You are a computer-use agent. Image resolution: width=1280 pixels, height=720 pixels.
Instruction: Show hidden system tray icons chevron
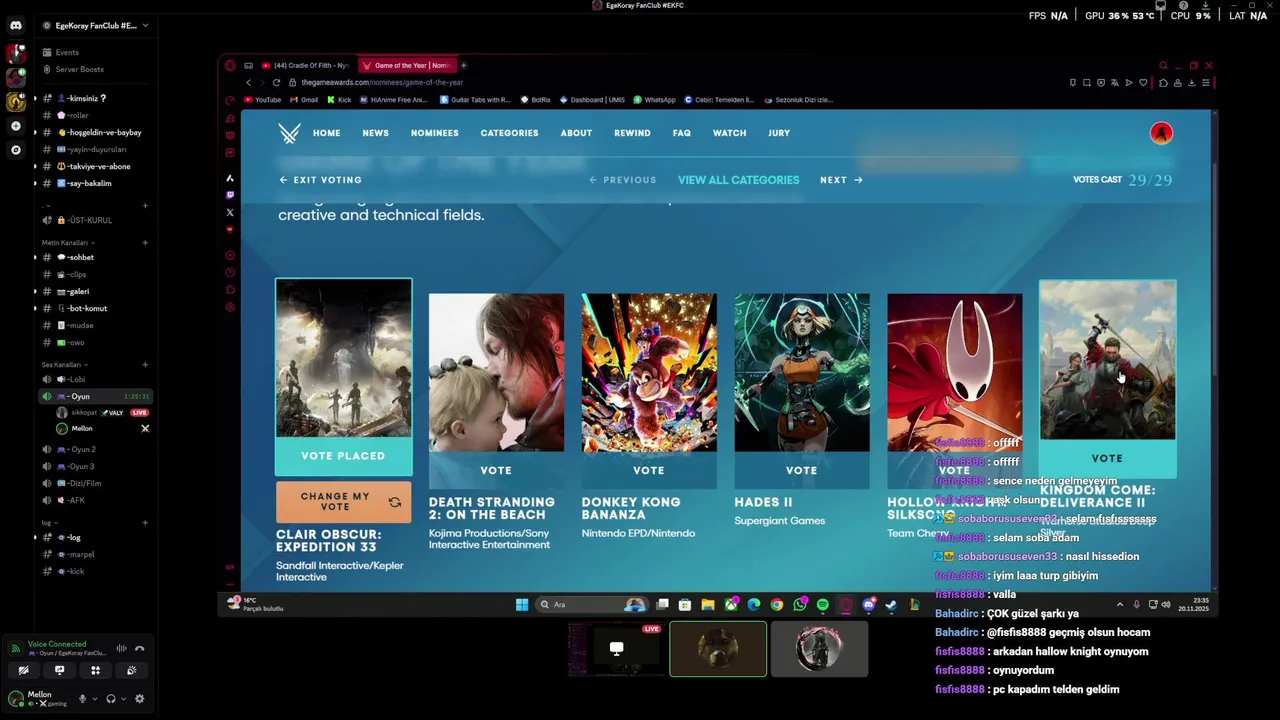(x=1119, y=604)
